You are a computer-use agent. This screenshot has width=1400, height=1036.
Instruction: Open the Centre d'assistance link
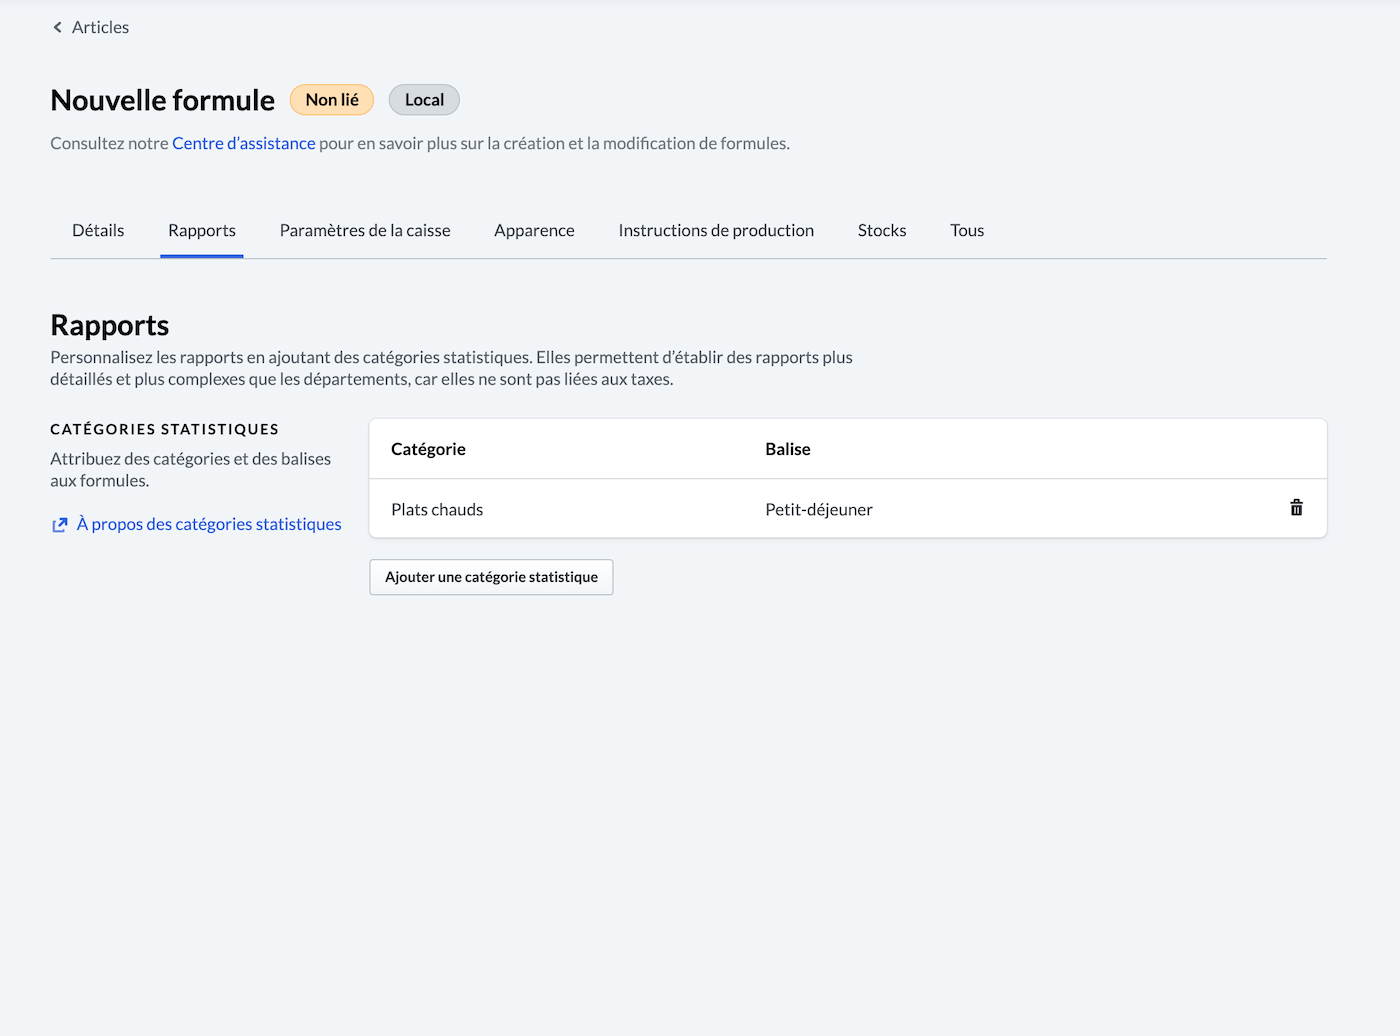pos(243,143)
